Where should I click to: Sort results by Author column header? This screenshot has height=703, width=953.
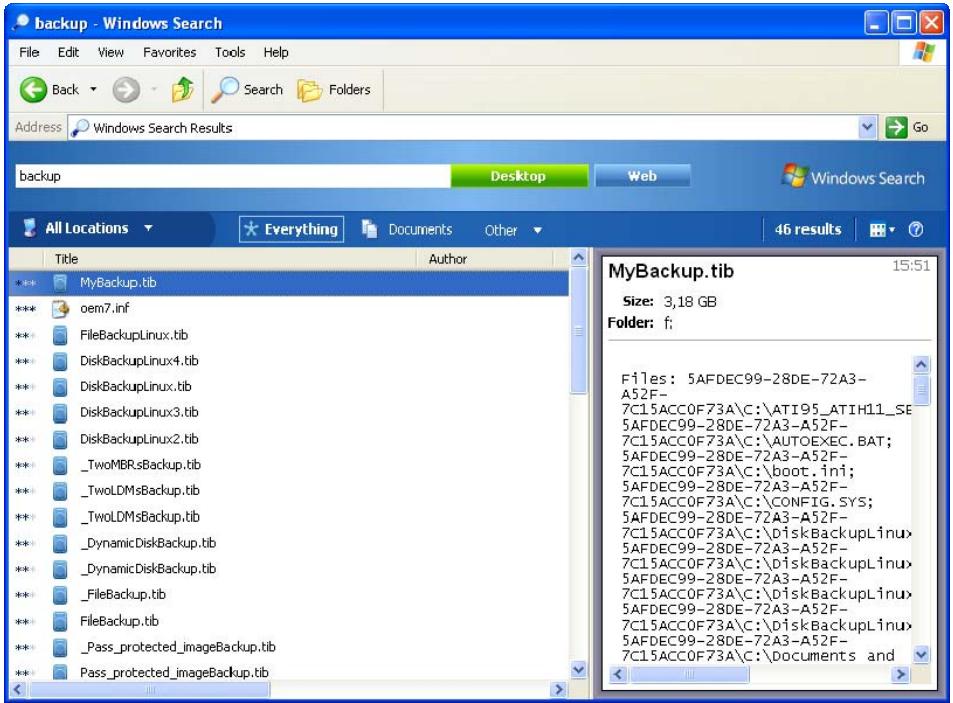(x=485, y=259)
